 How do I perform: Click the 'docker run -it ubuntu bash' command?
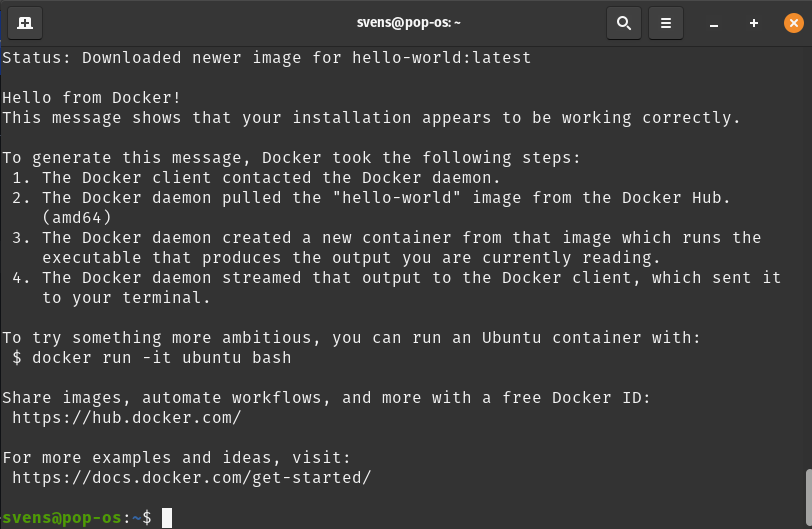(162, 358)
